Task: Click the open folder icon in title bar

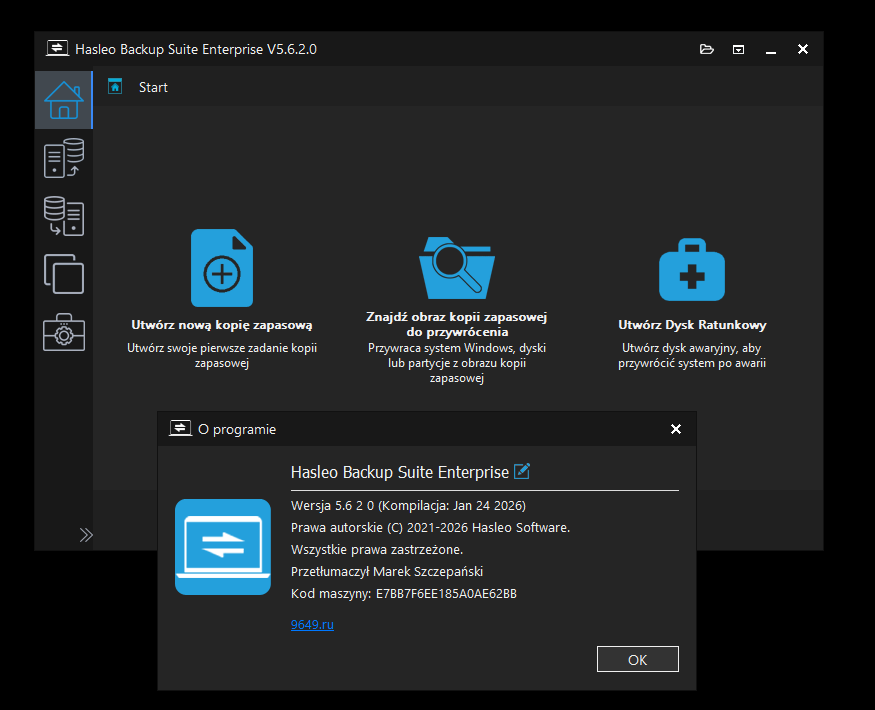Action: 706,49
